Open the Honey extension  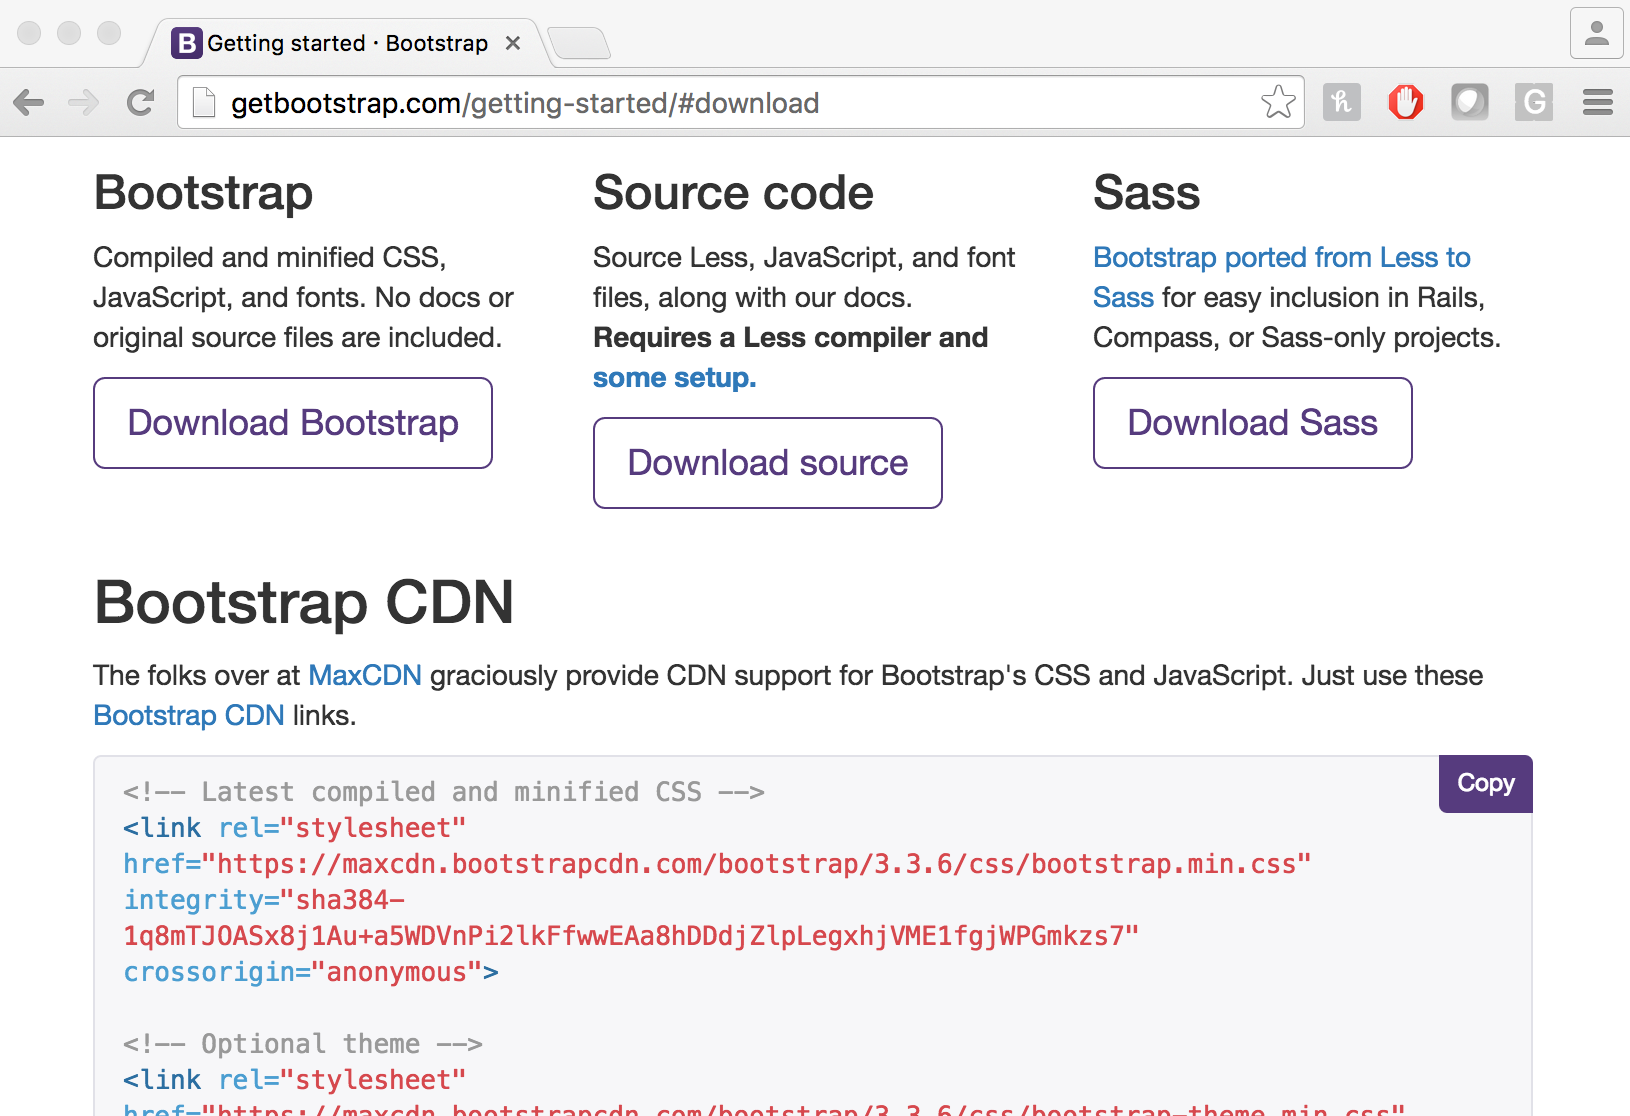pyautogui.click(x=1342, y=102)
